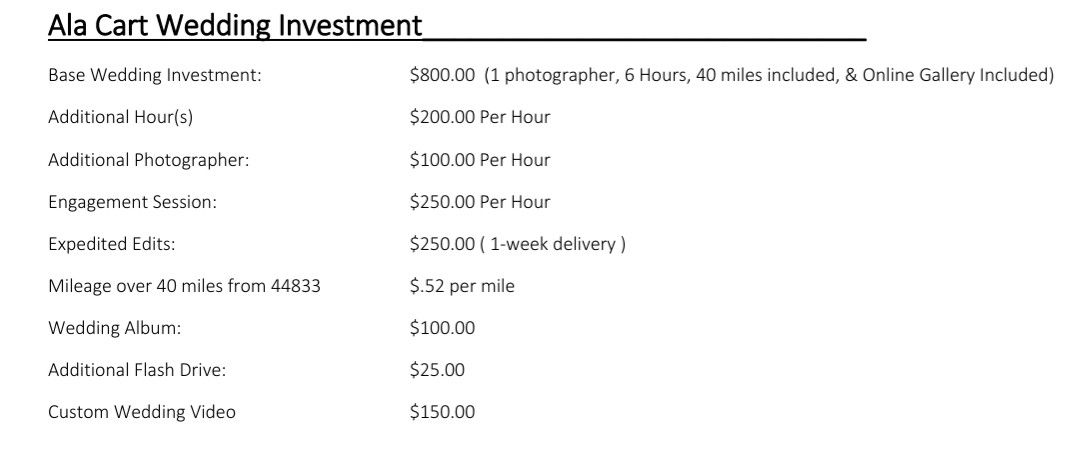Select the Mileage over 40 miles label

click(184, 286)
